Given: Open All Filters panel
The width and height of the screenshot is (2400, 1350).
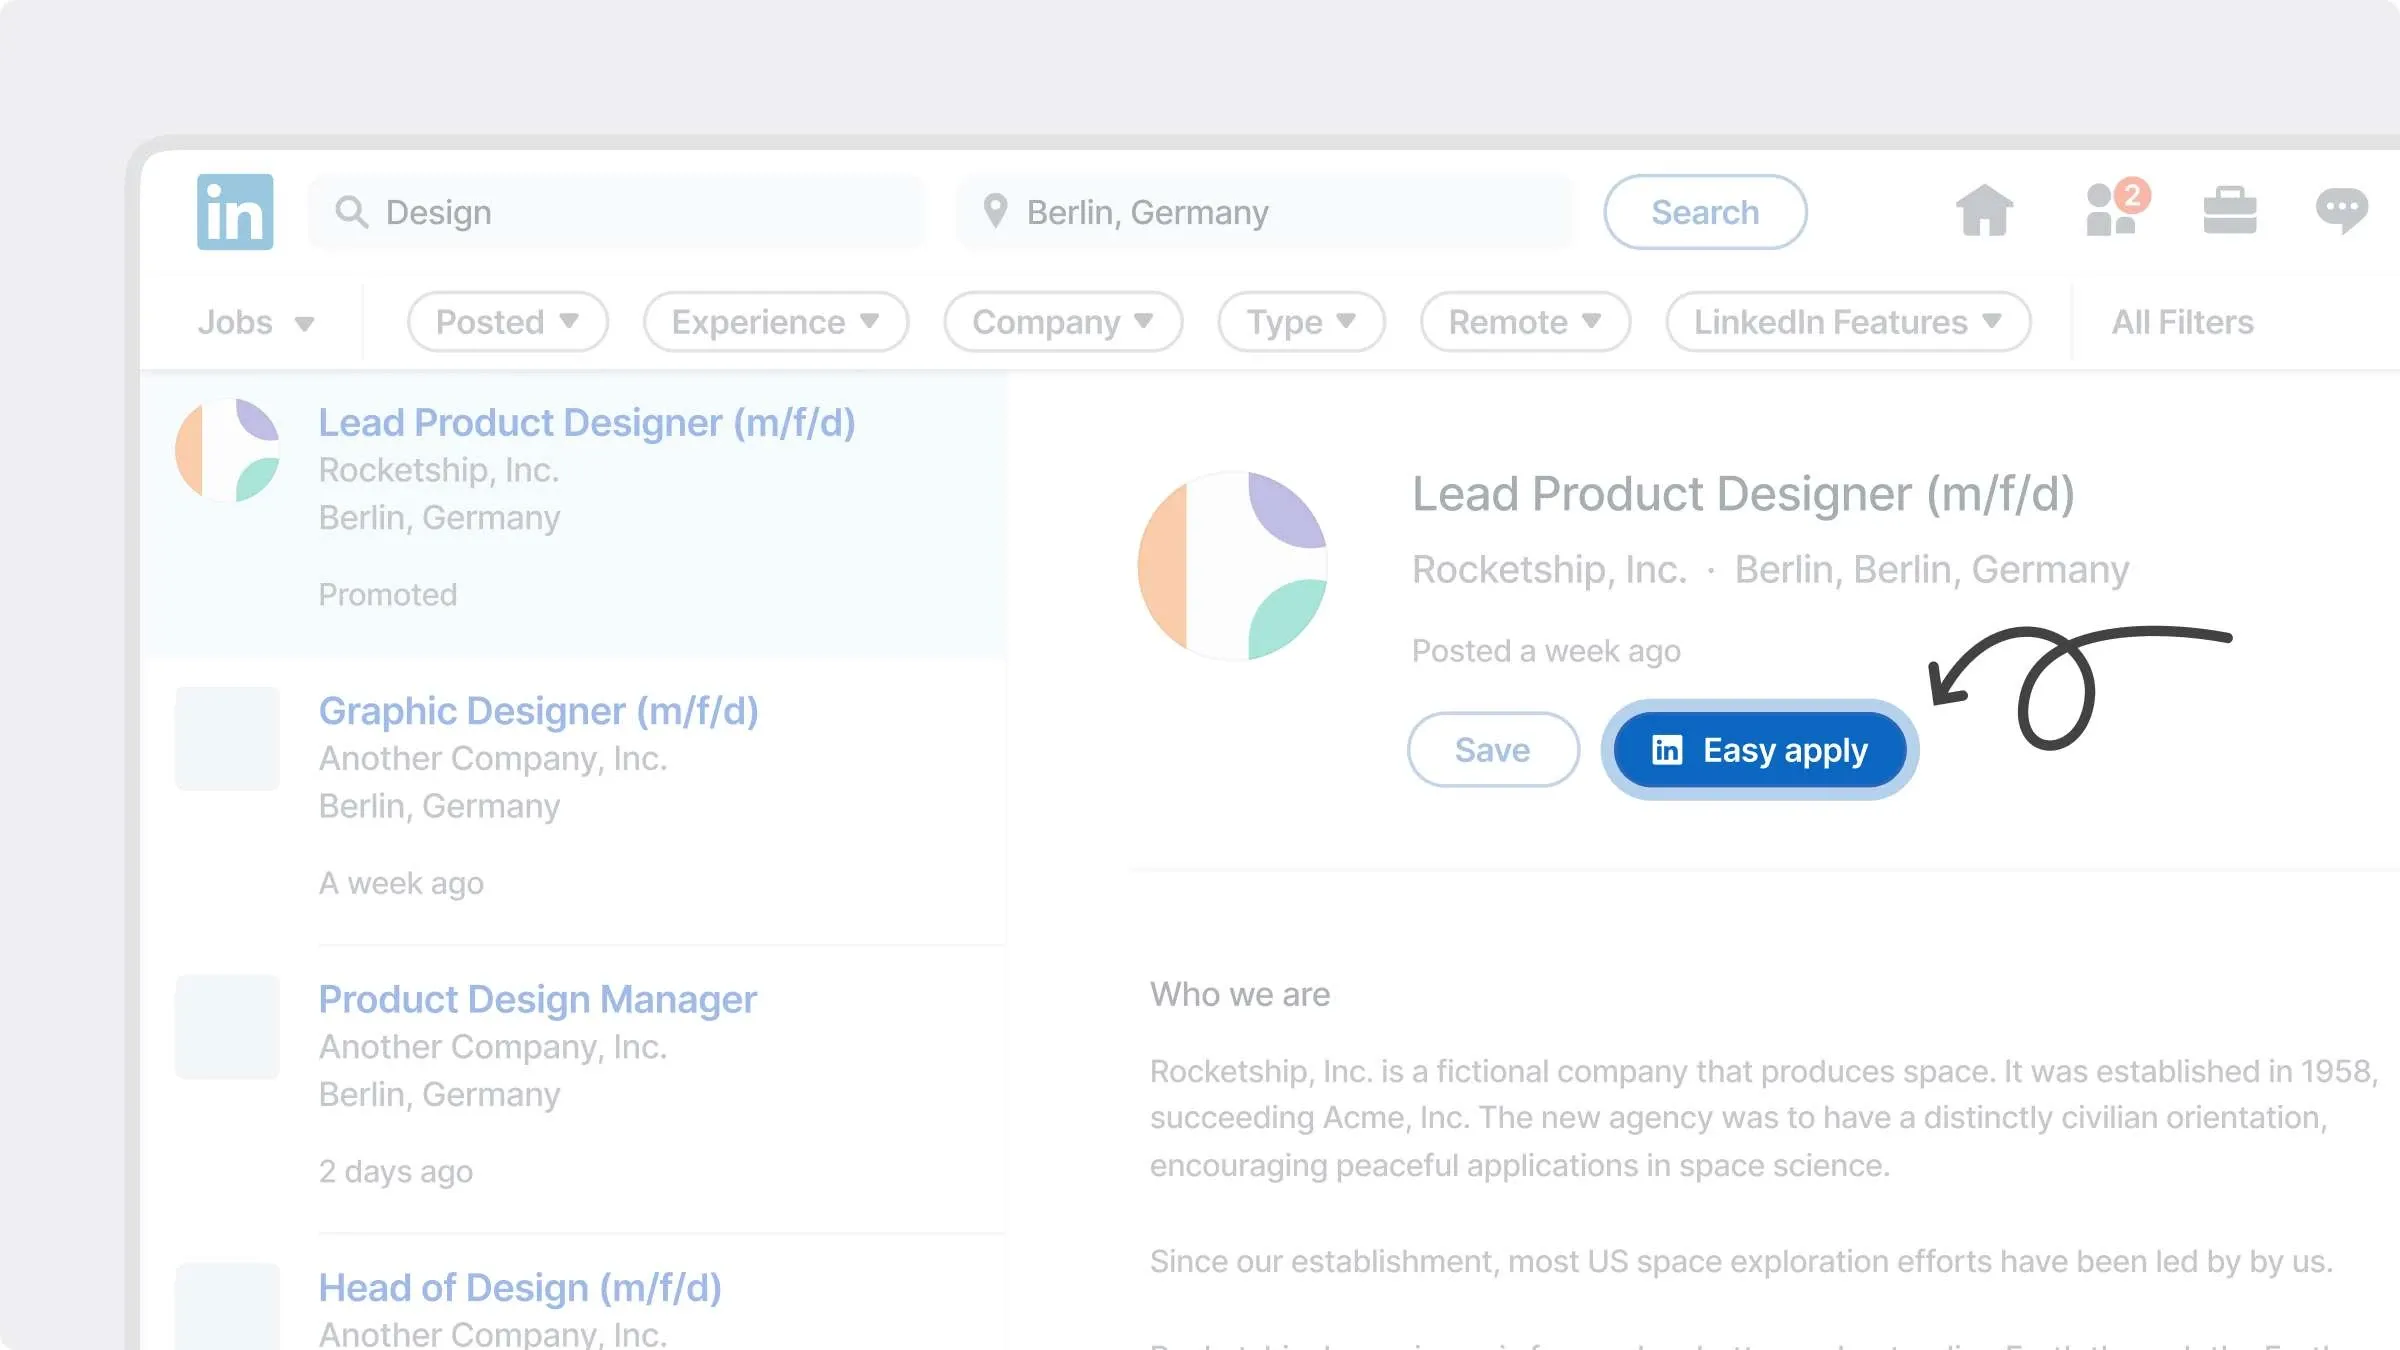Looking at the screenshot, I should point(2182,322).
